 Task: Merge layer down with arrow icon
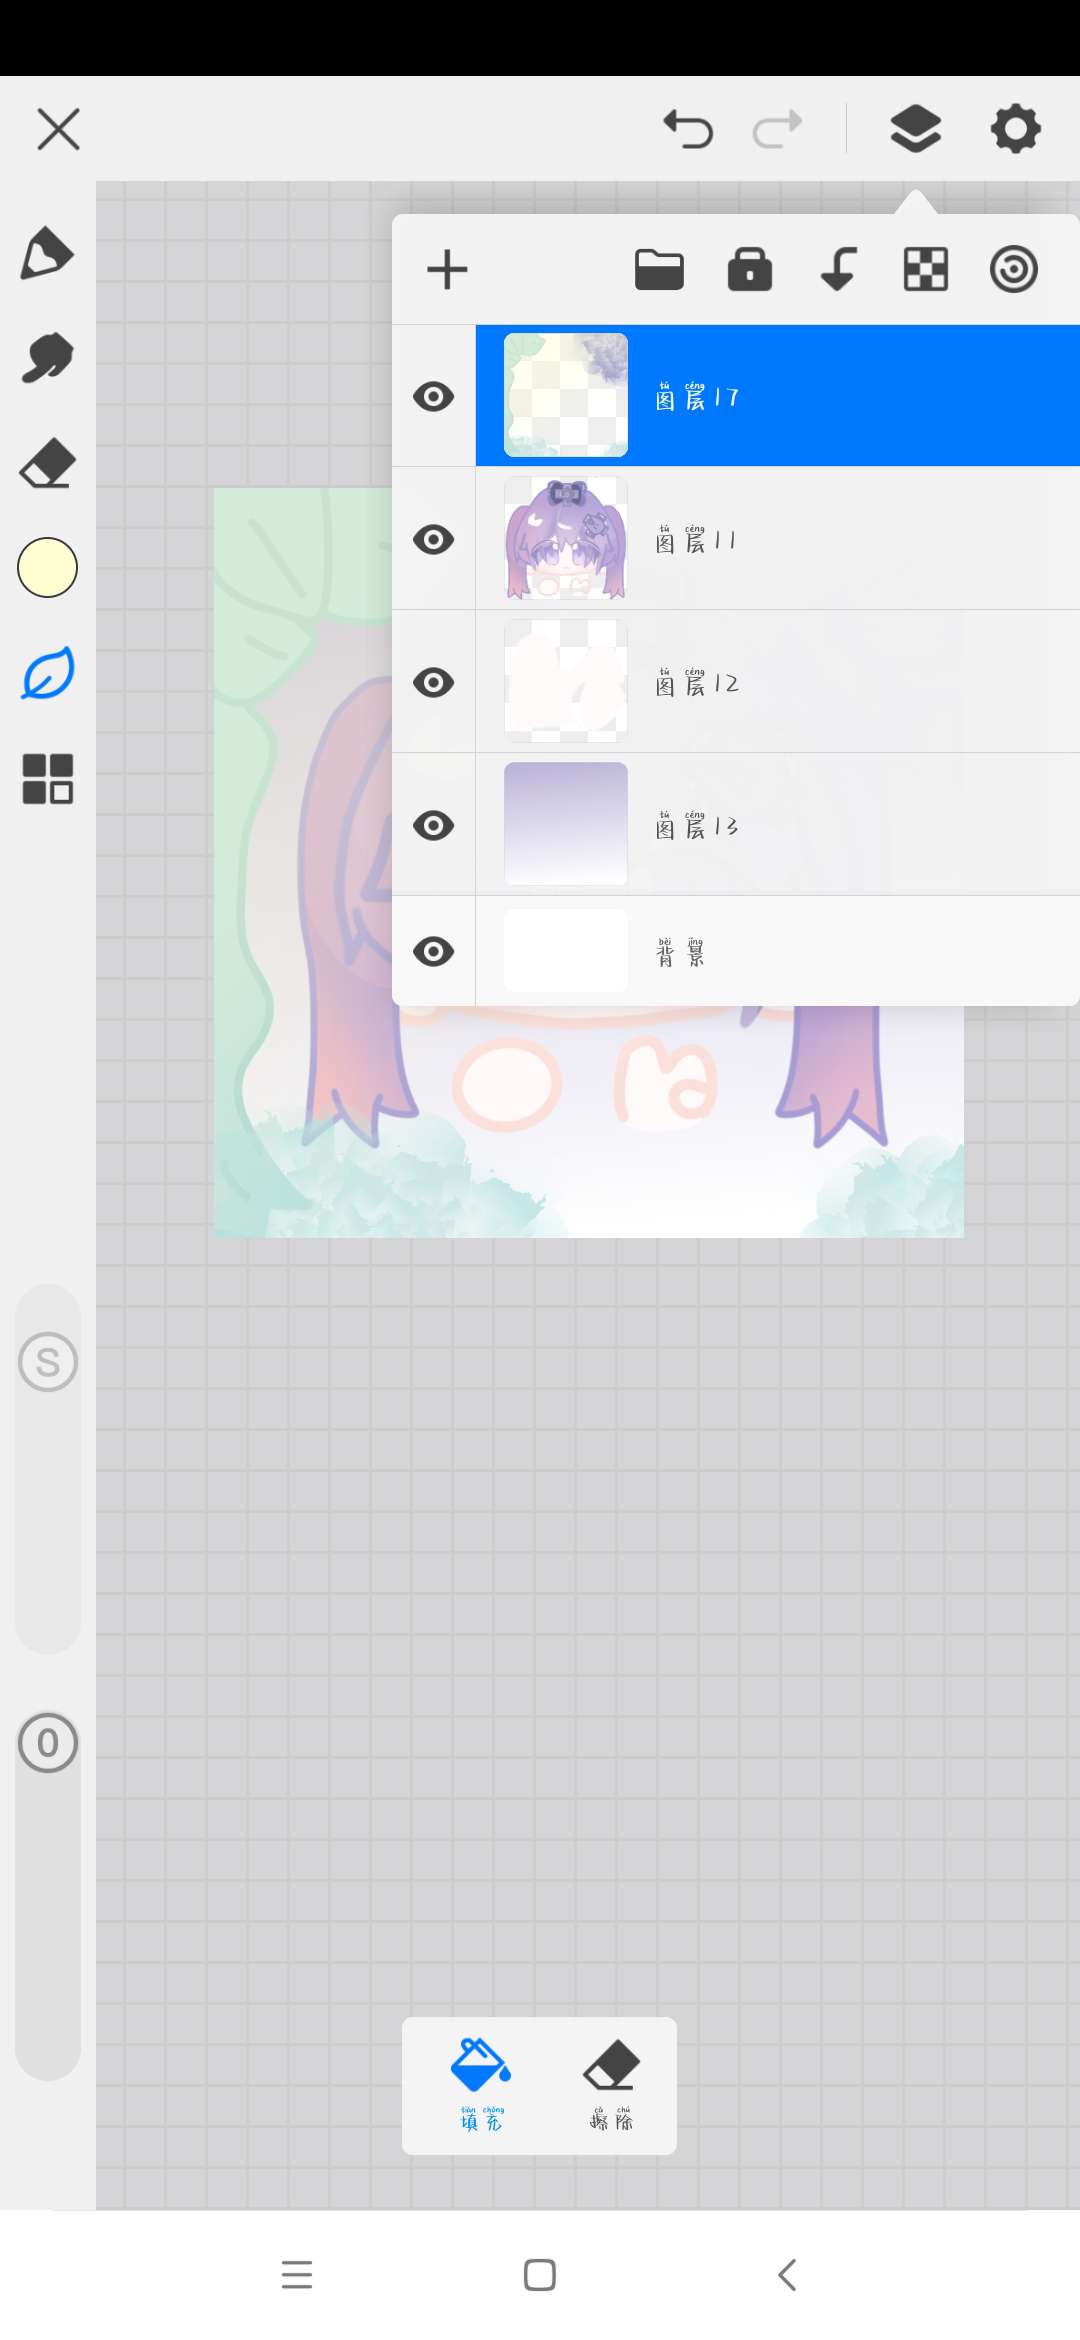(838, 270)
